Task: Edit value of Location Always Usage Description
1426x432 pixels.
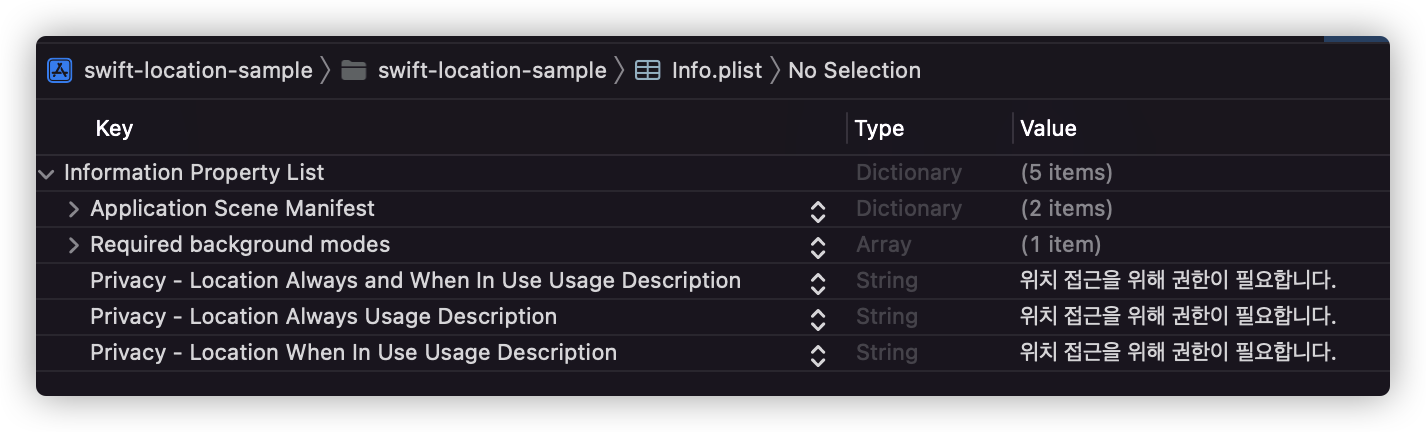Action: [1178, 317]
